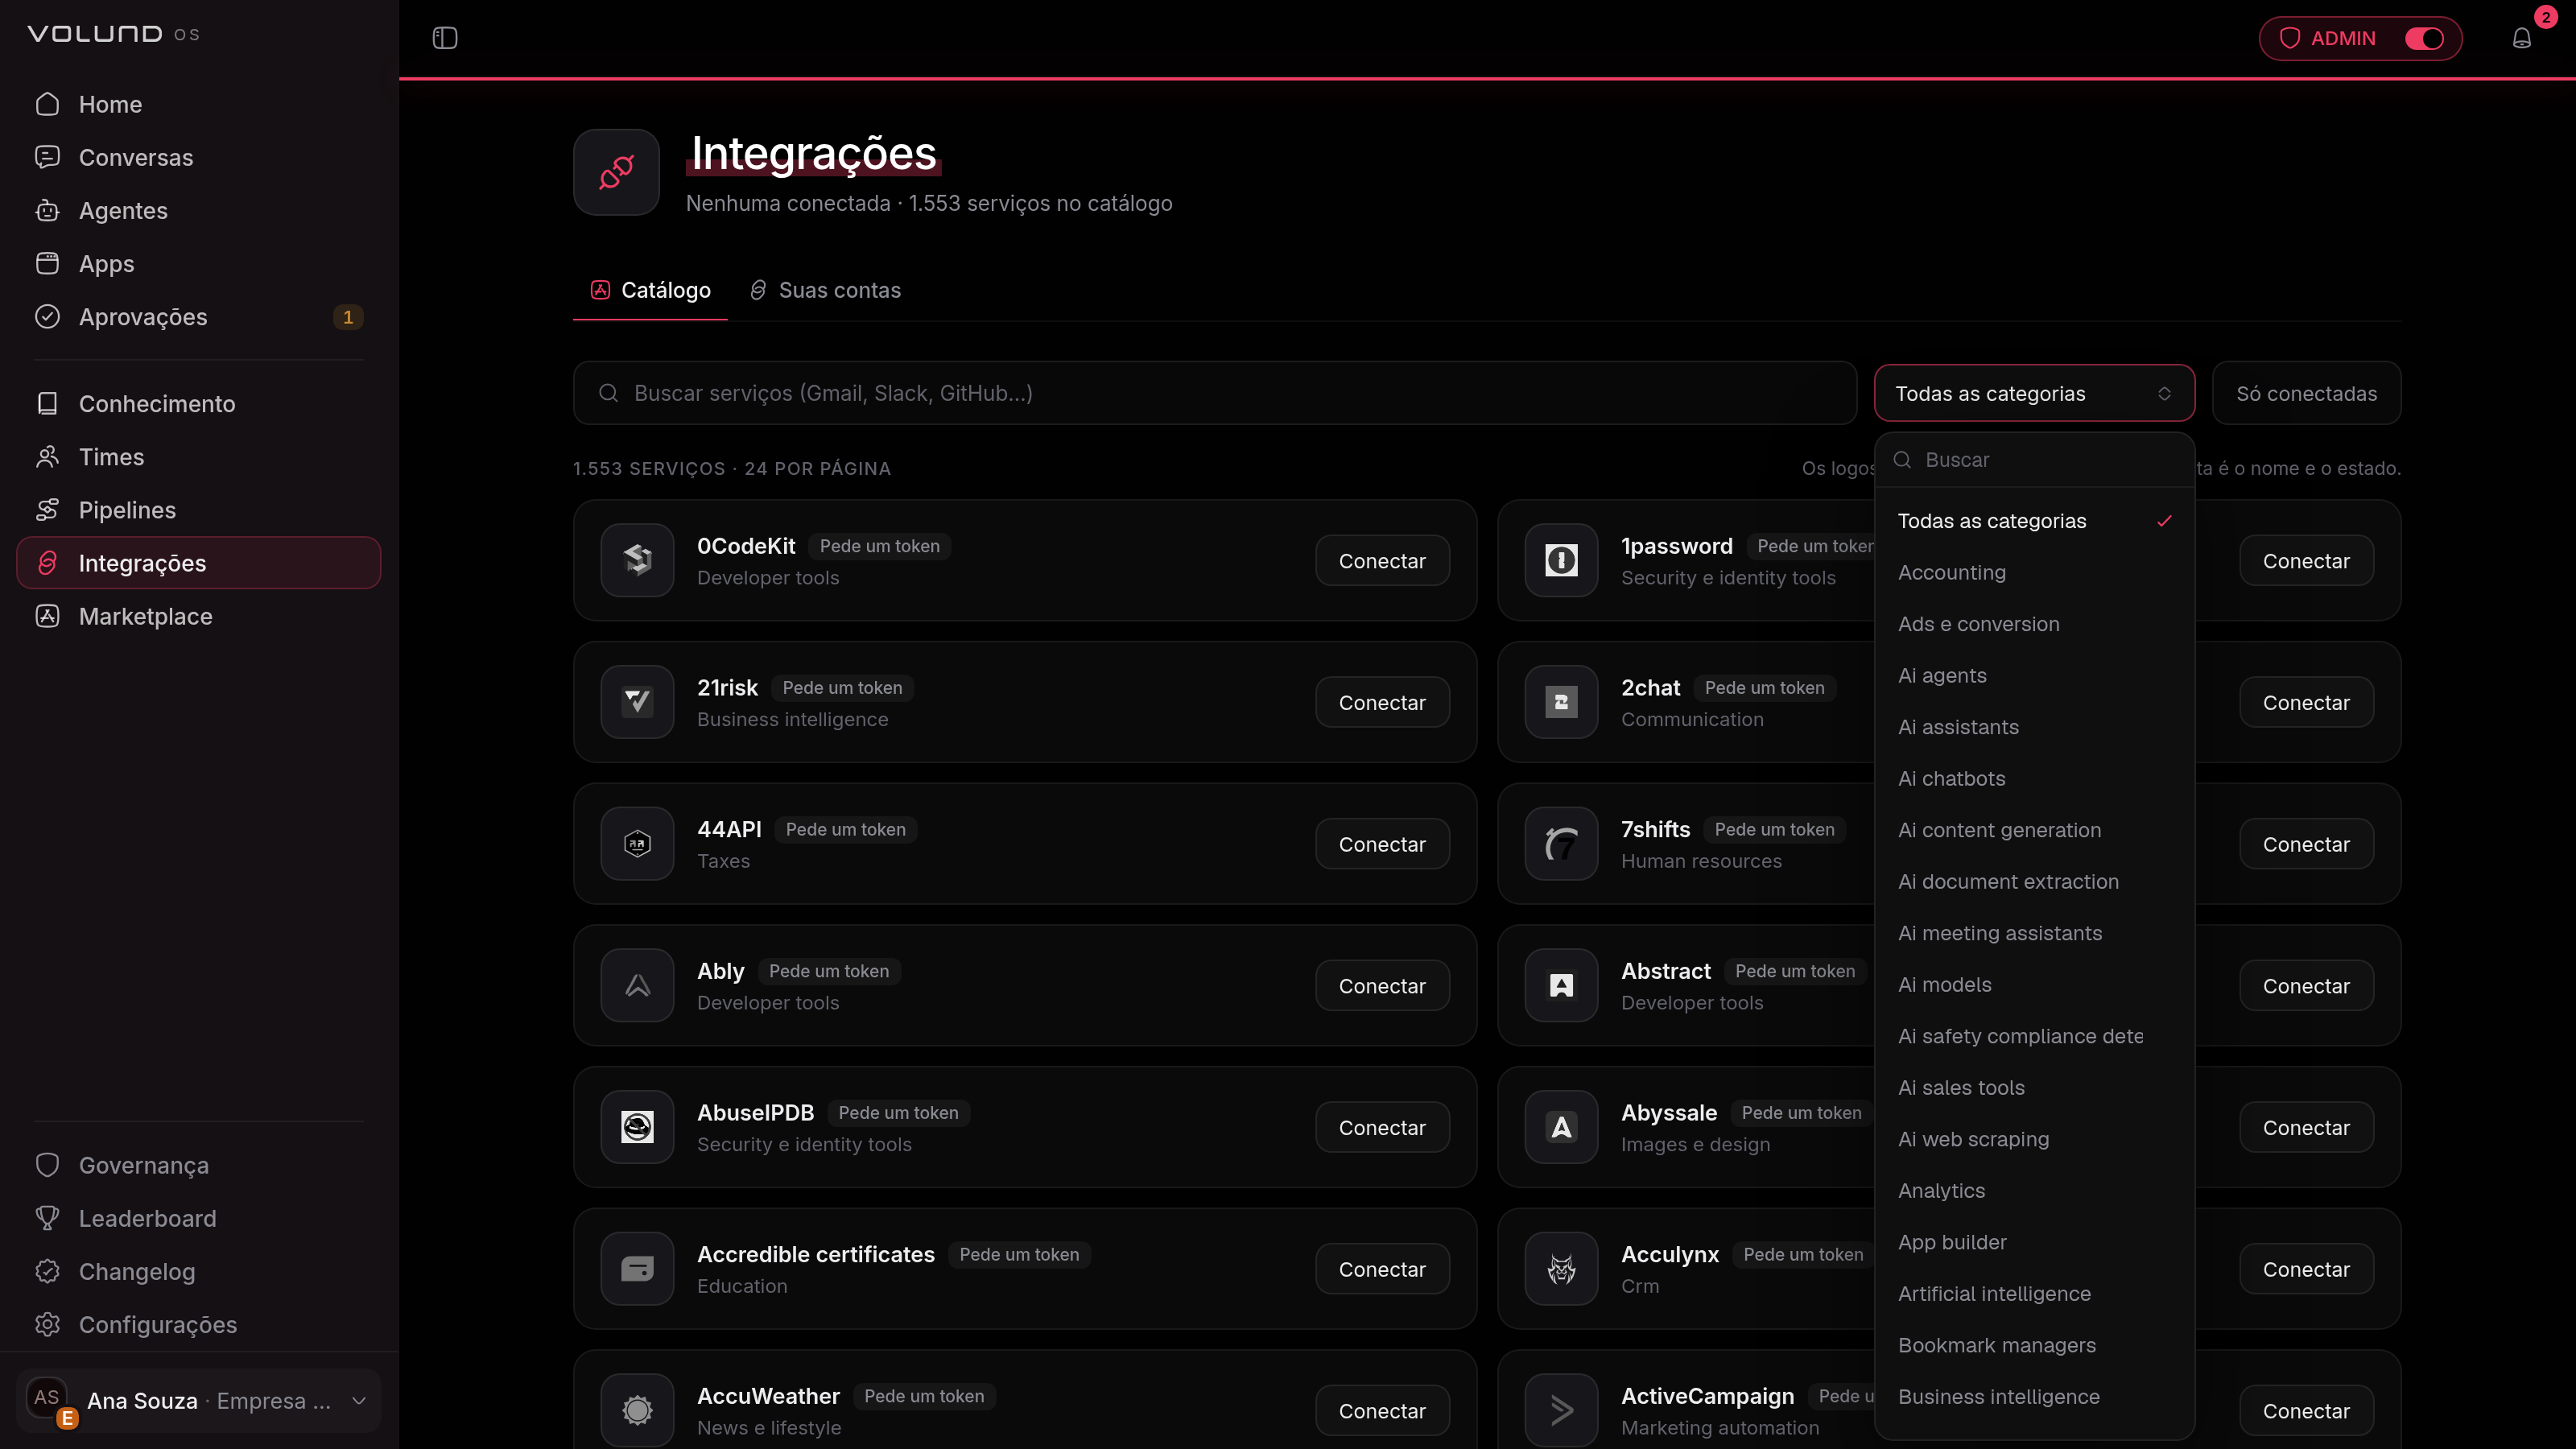Viewport: 2576px width, 1449px height.
Task: Go to Conversas in sidebar
Action: (198, 157)
